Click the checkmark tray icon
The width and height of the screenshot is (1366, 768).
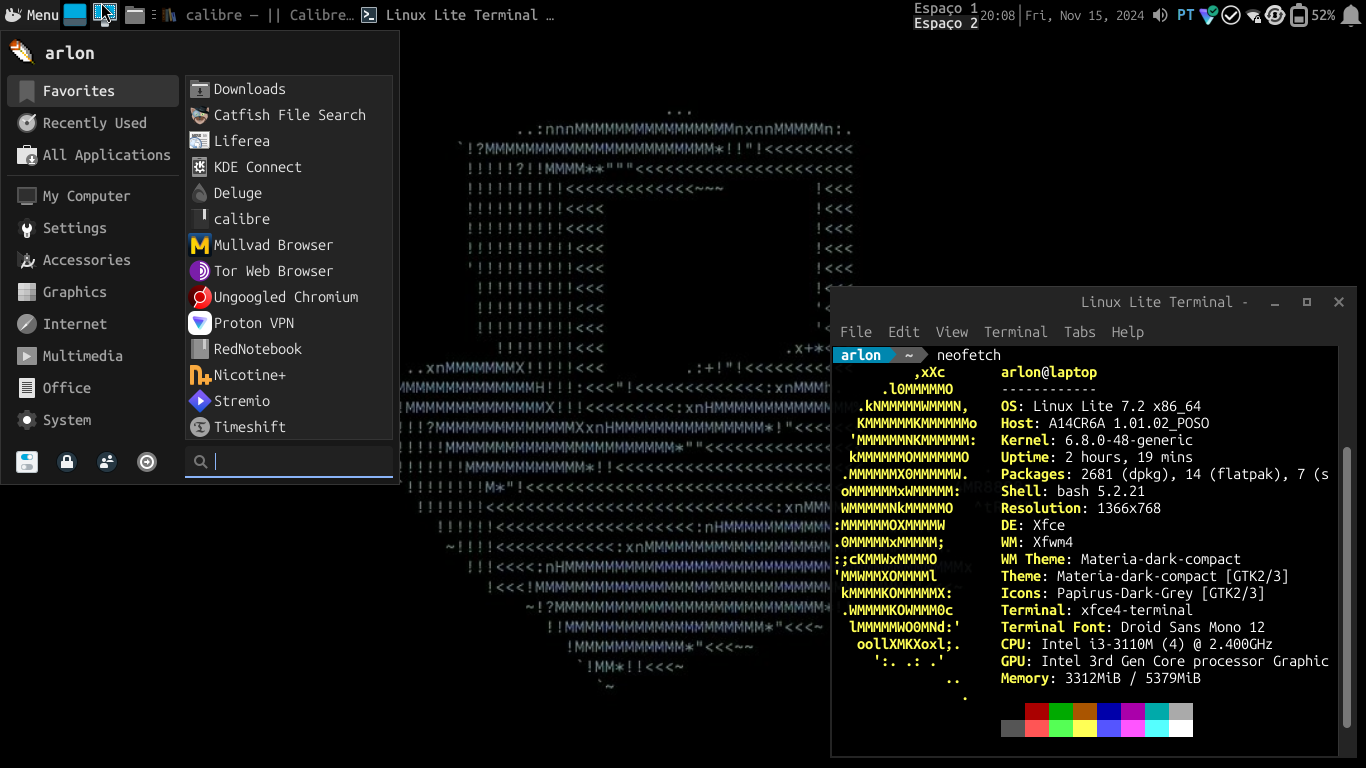(1232, 15)
